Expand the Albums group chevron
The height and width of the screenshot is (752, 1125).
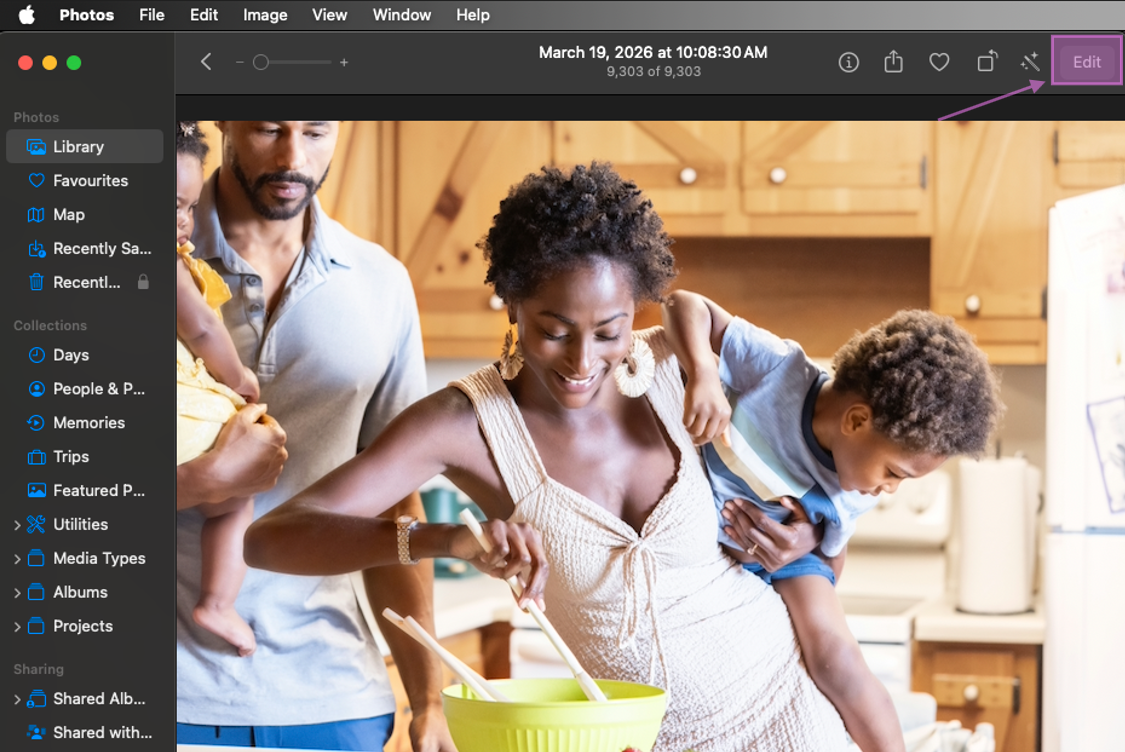coord(17,593)
